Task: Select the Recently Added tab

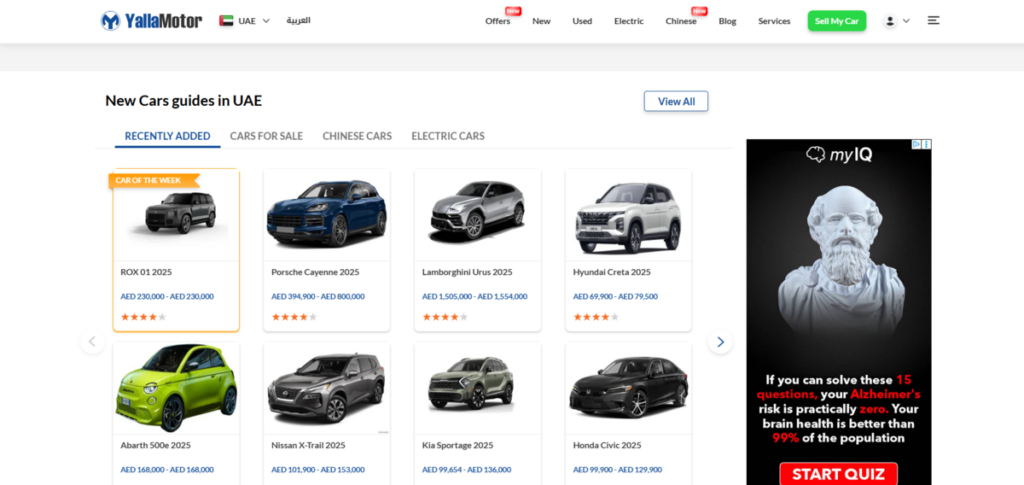Action: [x=167, y=136]
